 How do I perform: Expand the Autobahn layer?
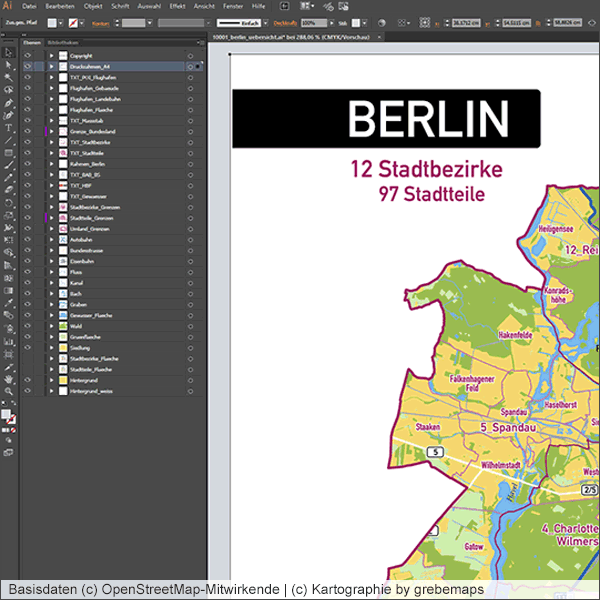[x=51, y=240]
